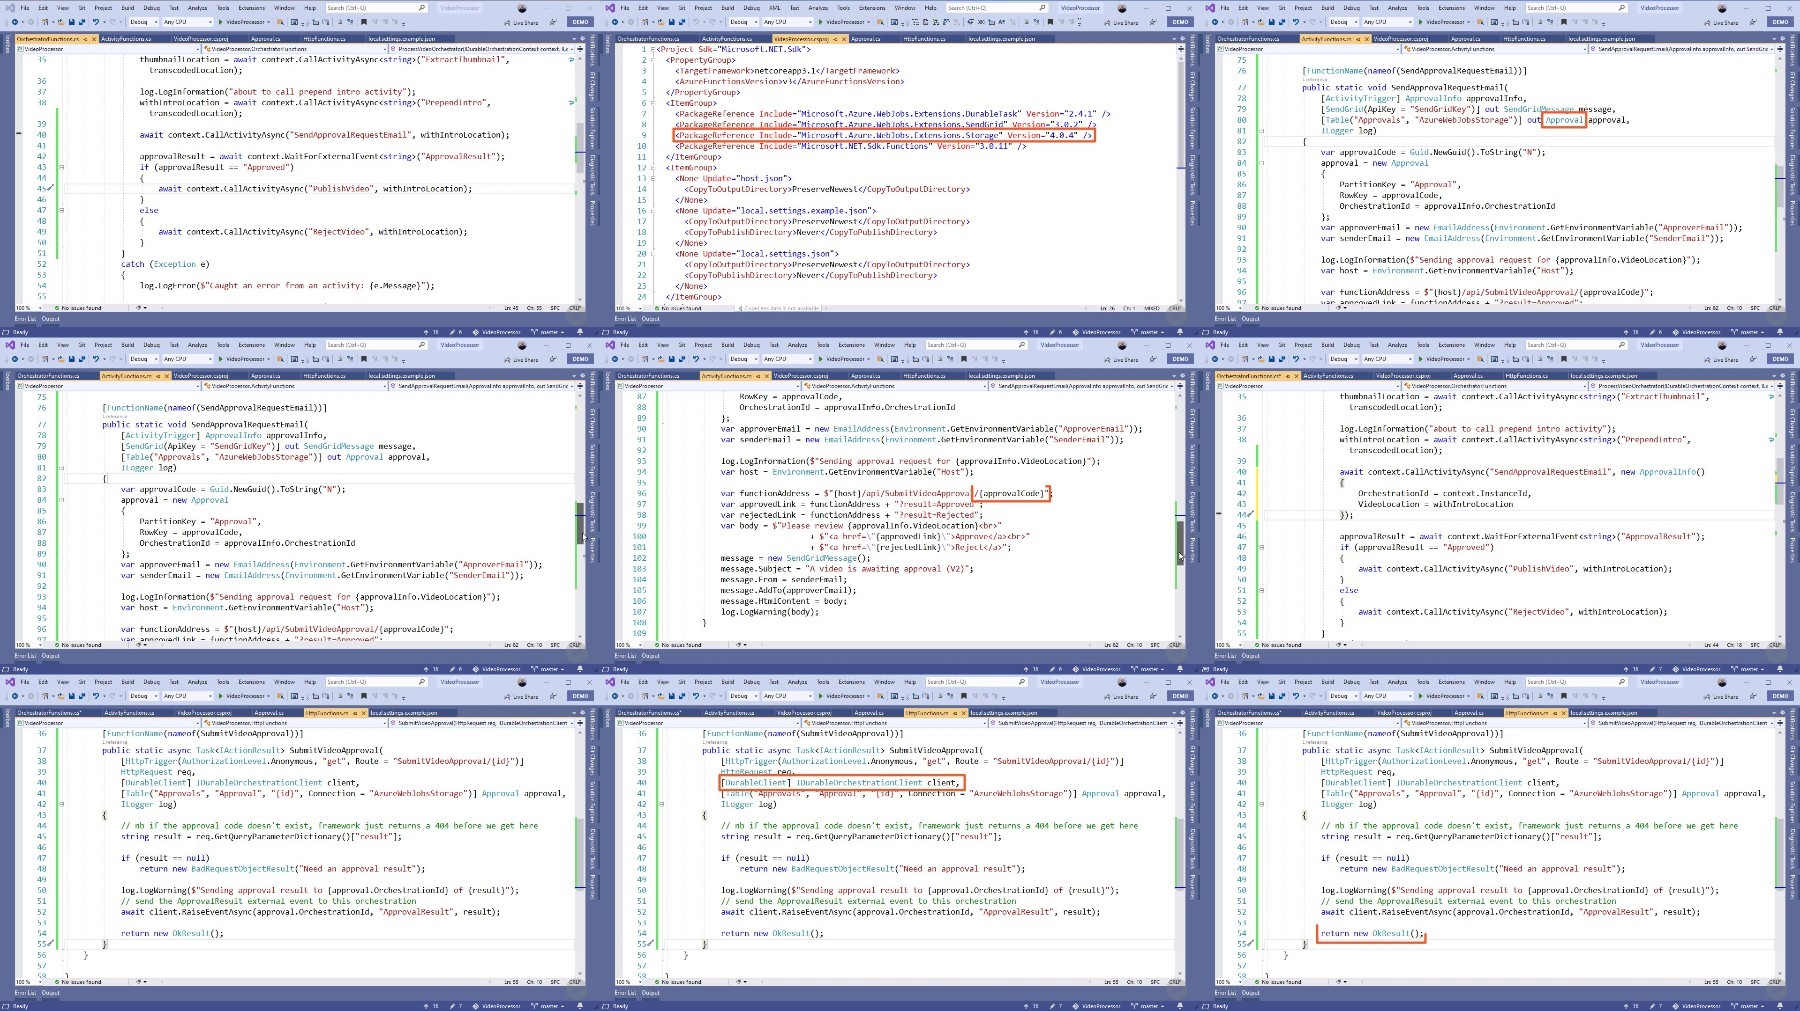Click Undo arrow in top-left window toolbar
1800x1011 pixels.
tap(95, 22)
